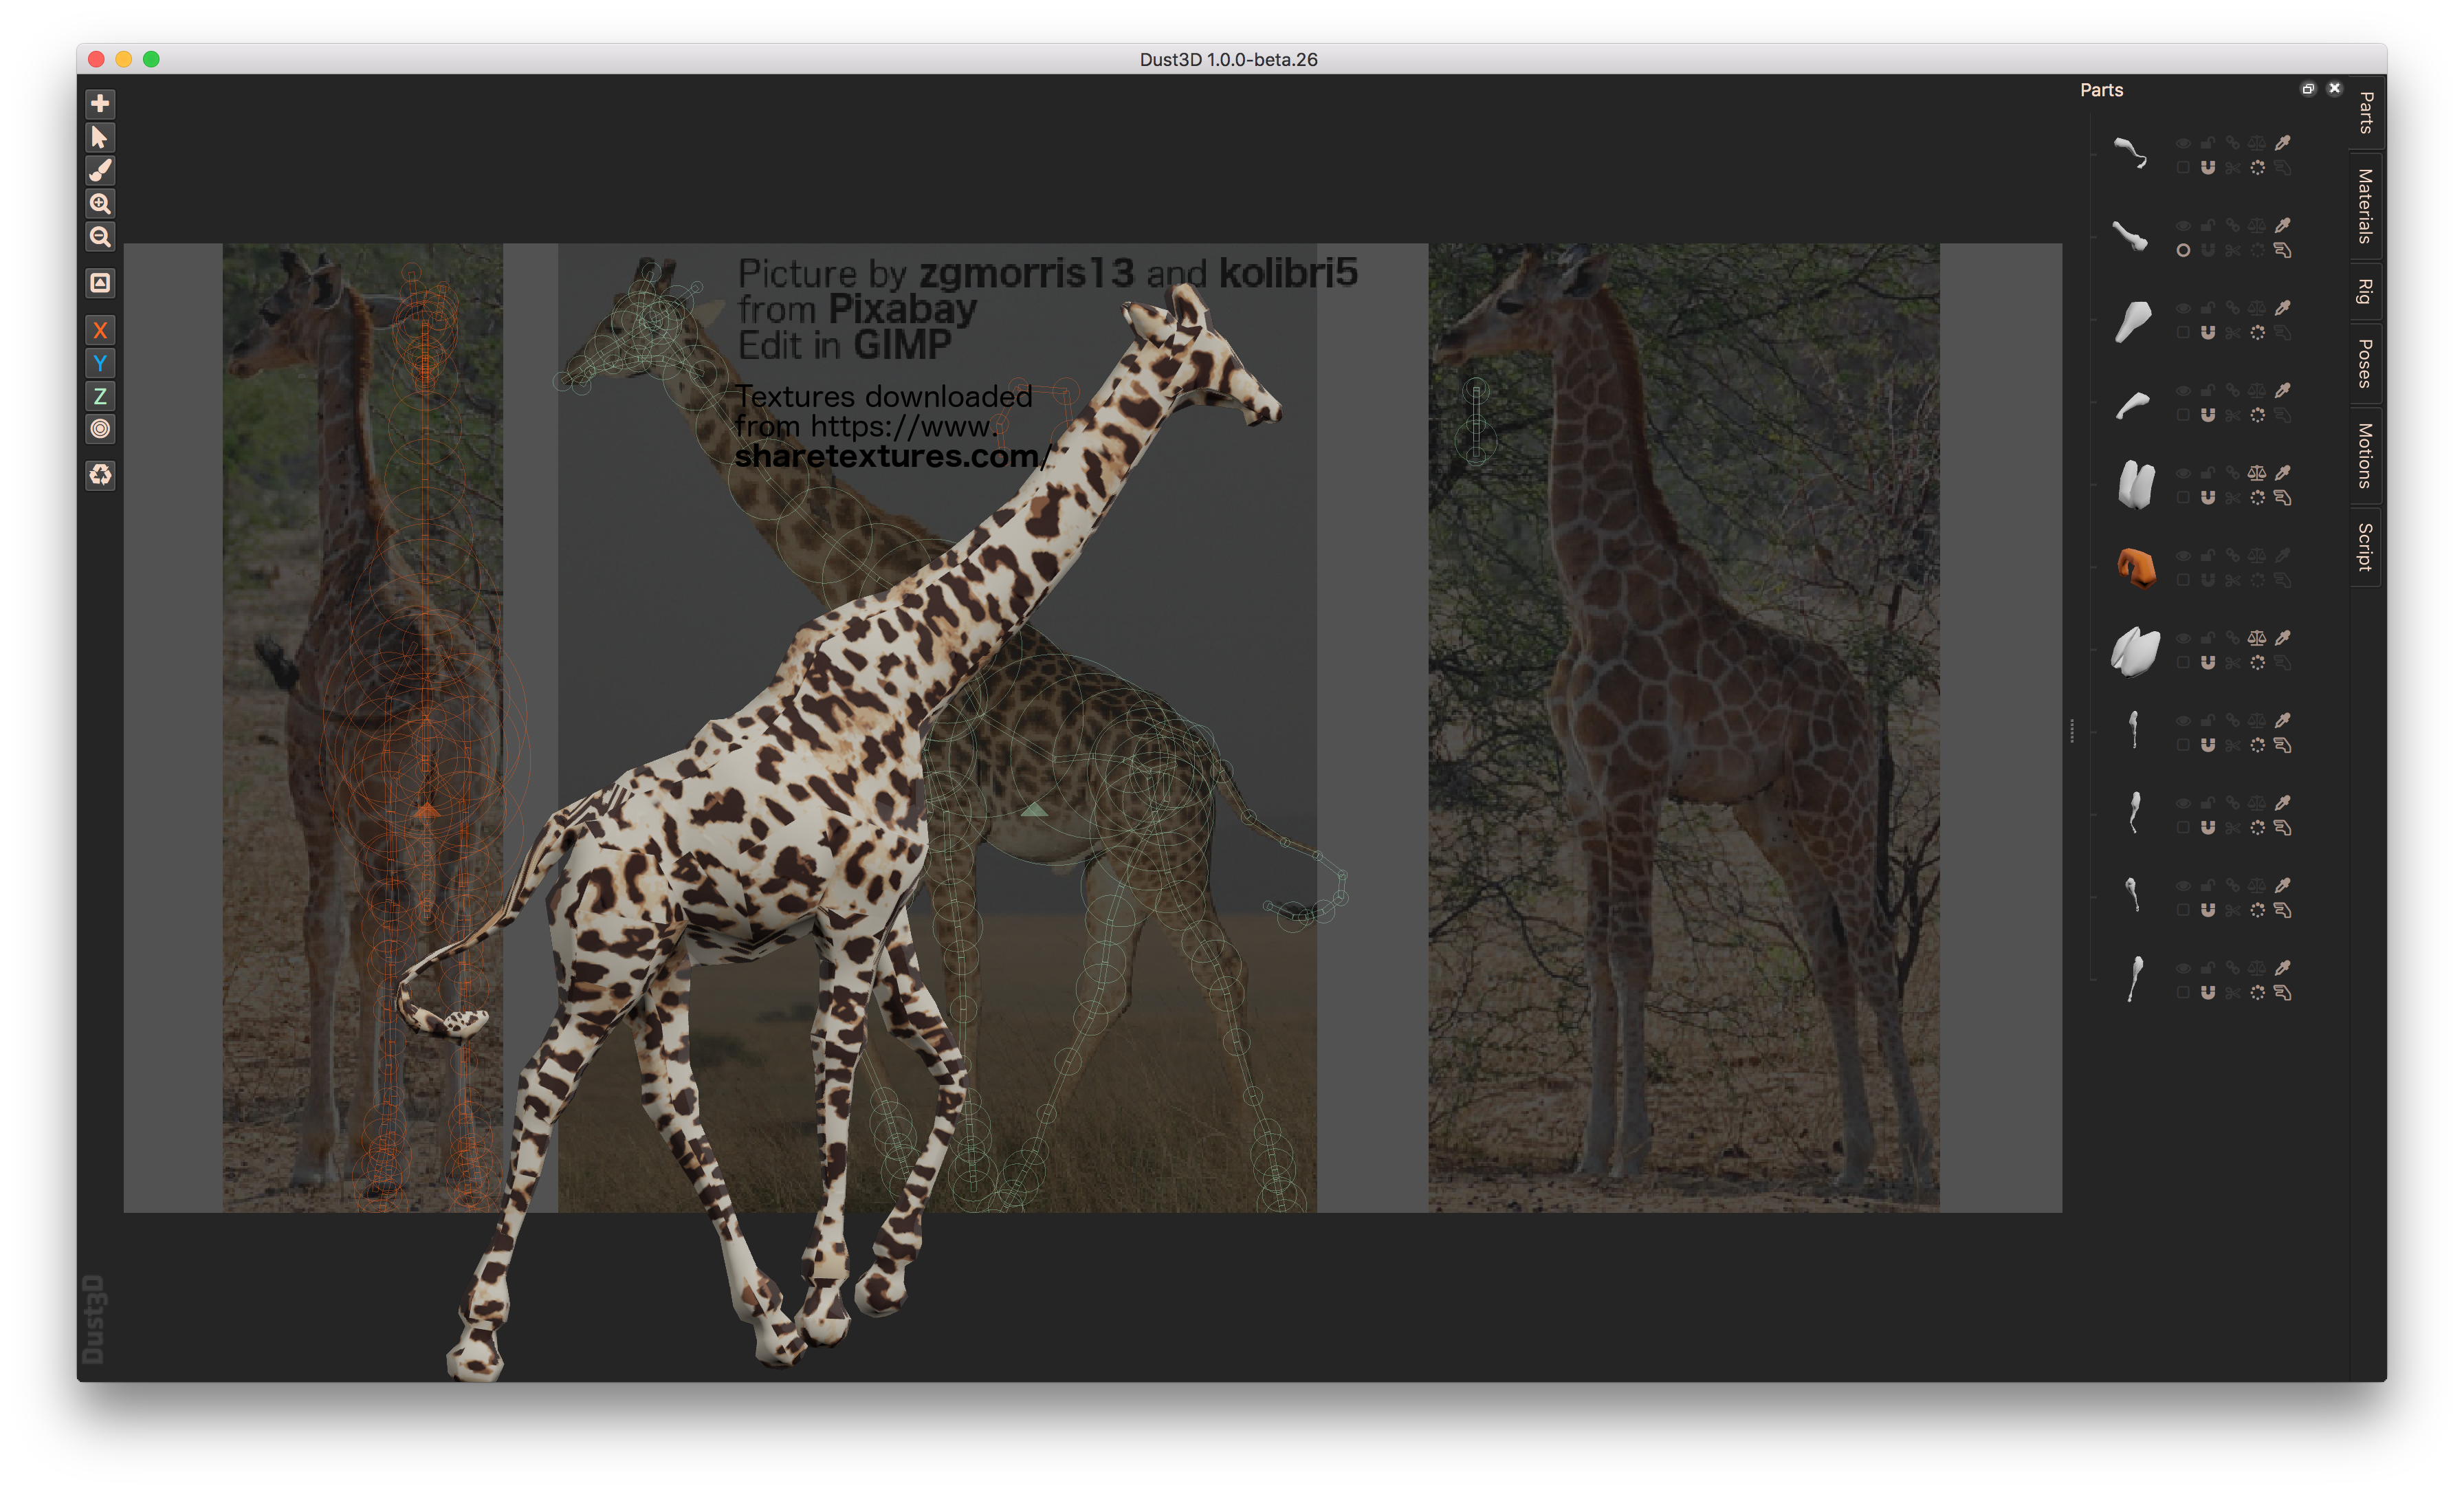Click the Zoom In magnifier tool

click(x=100, y=204)
